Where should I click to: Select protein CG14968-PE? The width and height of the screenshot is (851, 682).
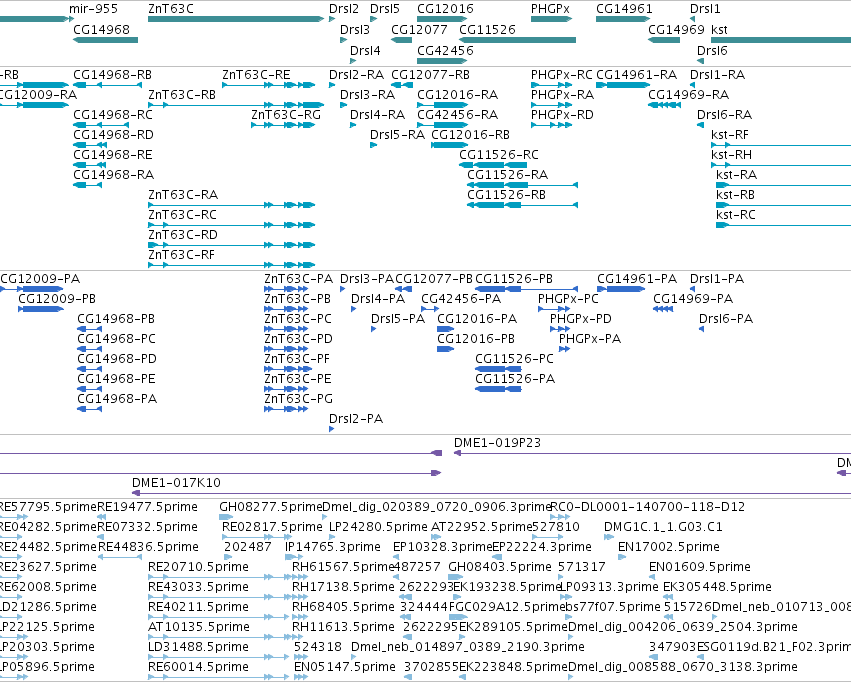tap(116, 378)
